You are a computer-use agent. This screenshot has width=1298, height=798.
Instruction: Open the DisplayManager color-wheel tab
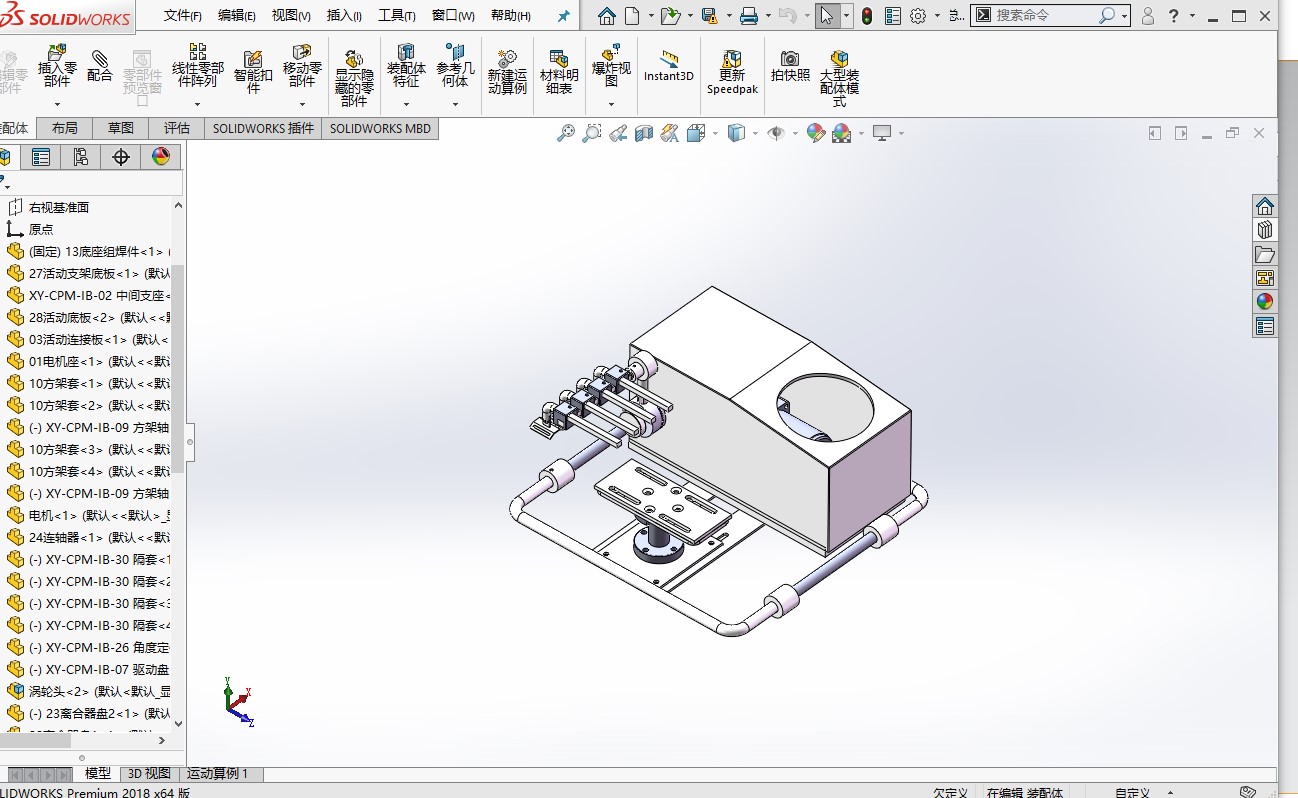point(161,157)
